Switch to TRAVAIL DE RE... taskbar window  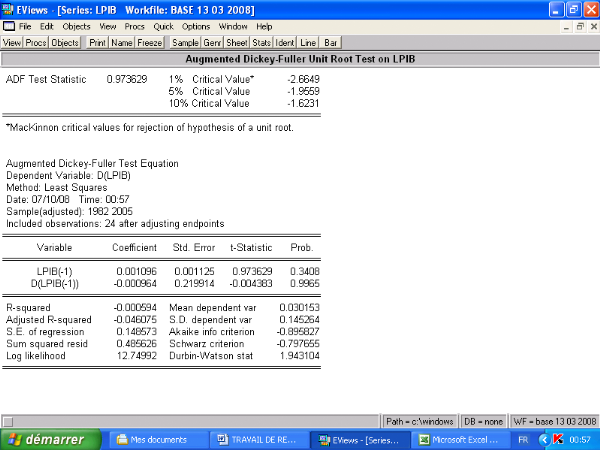coord(259,440)
